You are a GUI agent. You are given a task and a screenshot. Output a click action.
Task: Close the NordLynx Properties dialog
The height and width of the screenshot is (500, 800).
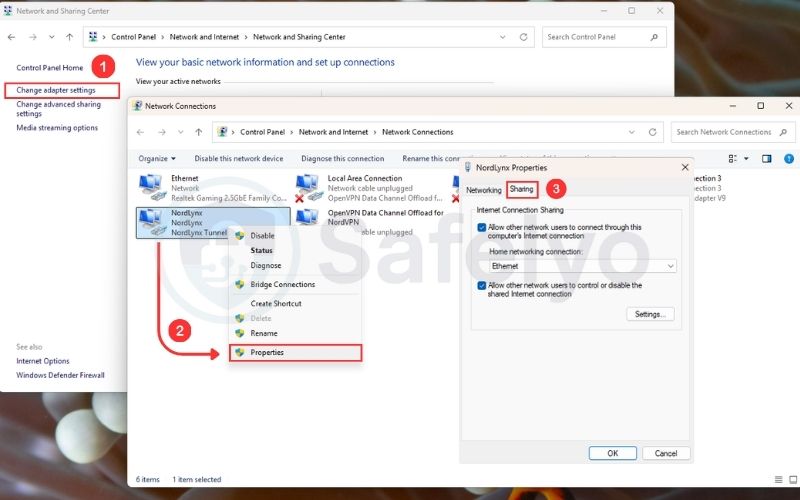[x=685, y=167]
